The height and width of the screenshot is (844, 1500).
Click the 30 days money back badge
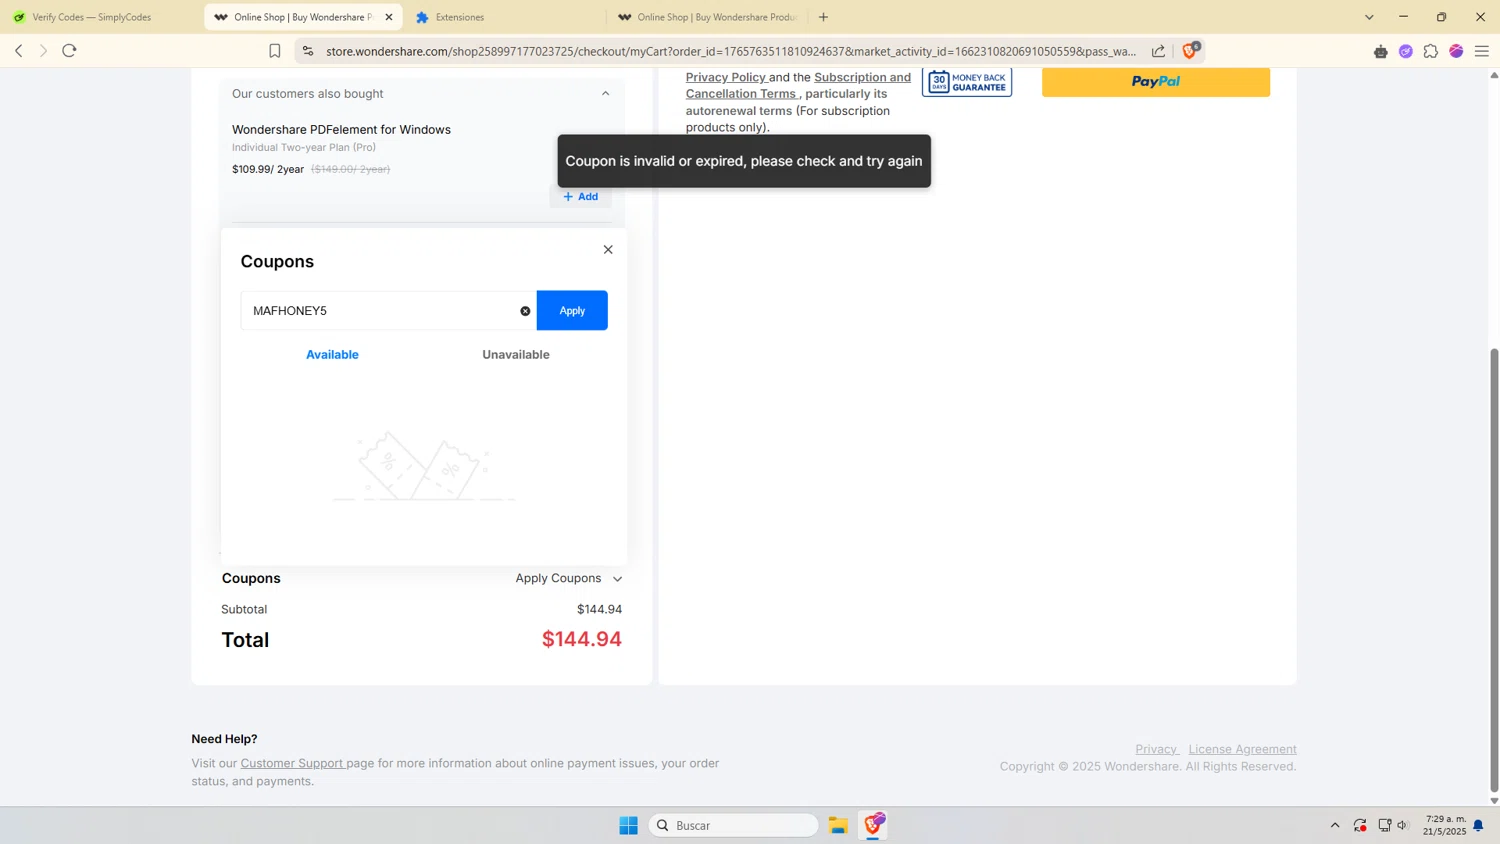pos(967,82)
